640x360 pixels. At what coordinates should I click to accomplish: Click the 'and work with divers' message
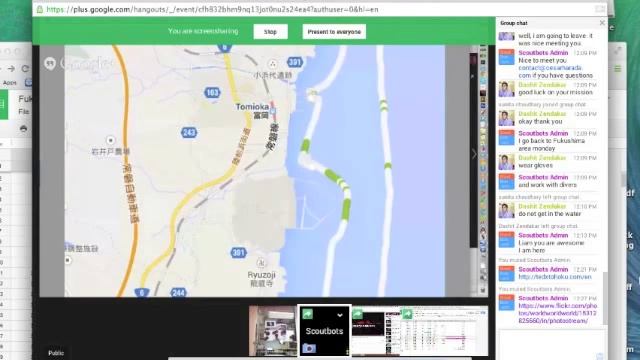tap(547, 185)
